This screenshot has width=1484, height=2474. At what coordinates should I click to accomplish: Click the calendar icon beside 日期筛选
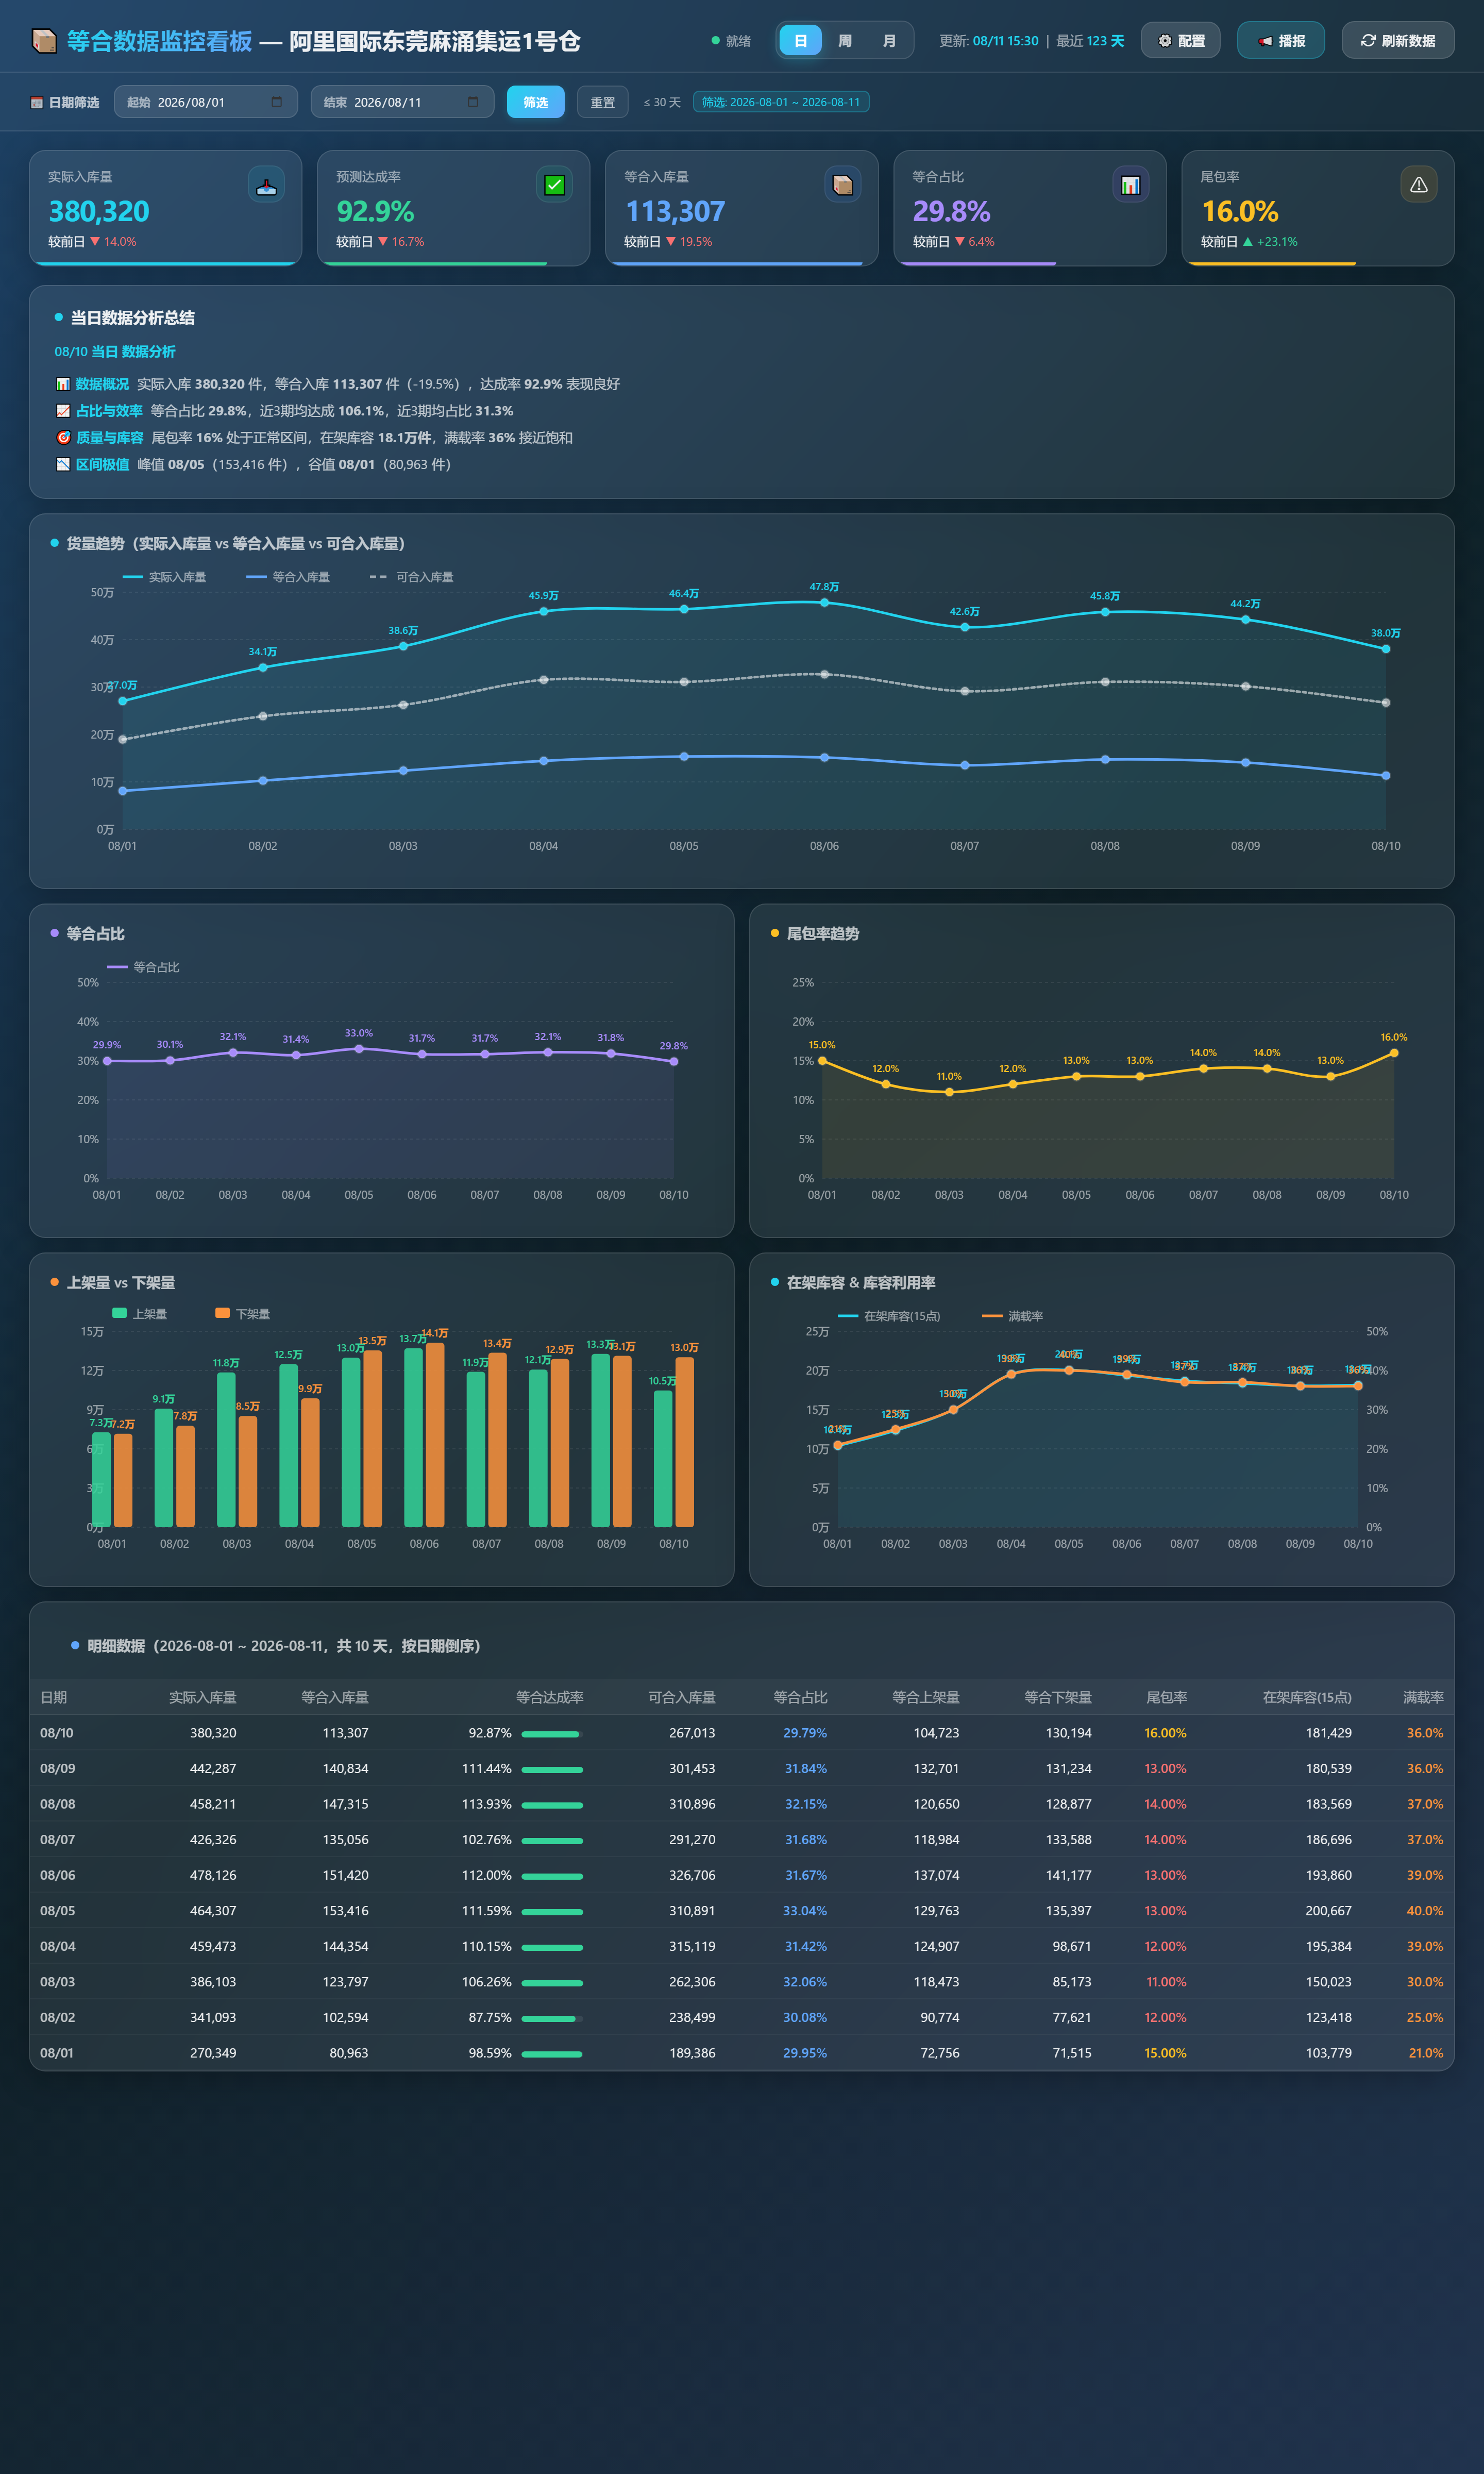click(x=37, y=103)
